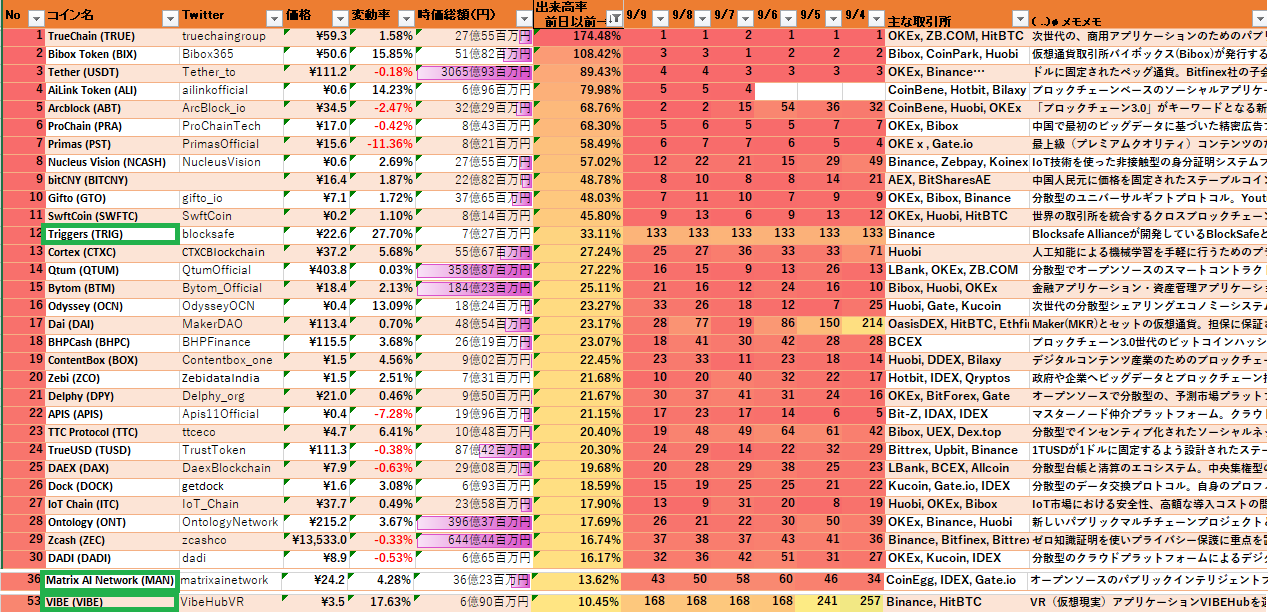Open the 時価総額(円) column filter dropdown
1268x612 pixels.
(521, 18)
